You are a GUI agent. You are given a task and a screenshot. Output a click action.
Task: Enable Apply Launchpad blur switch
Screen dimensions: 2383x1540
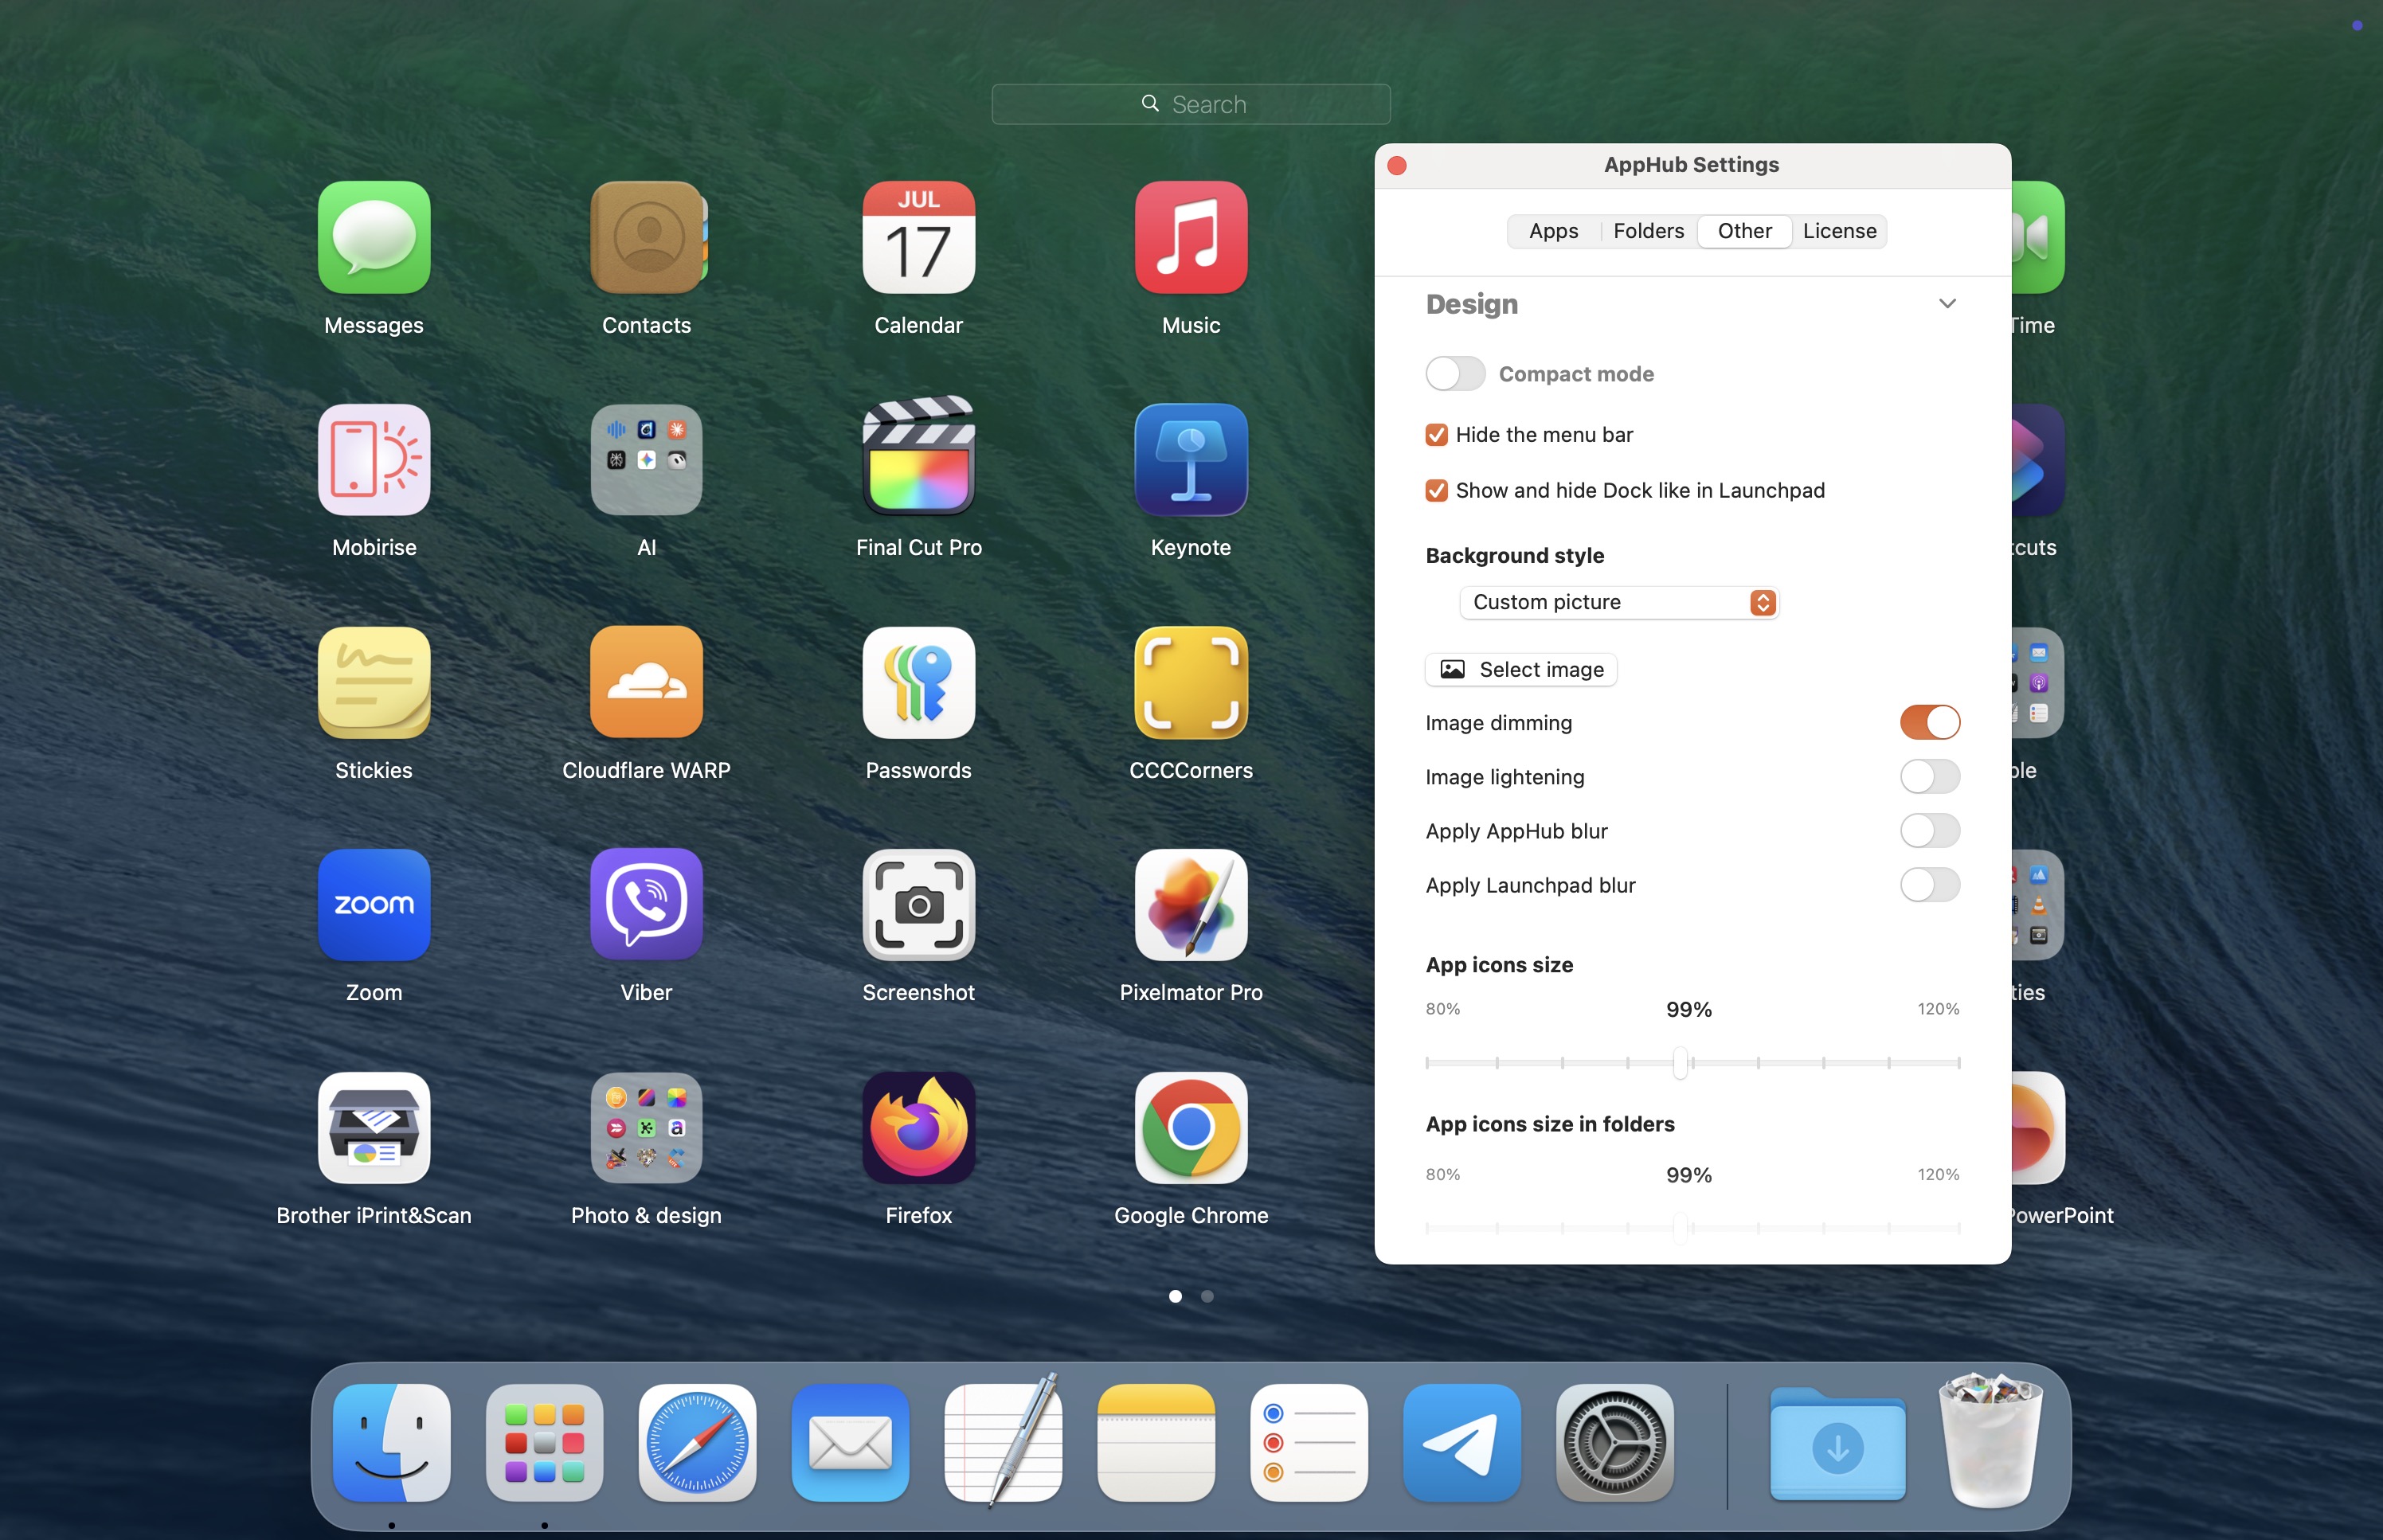[x=1930, y=884]
